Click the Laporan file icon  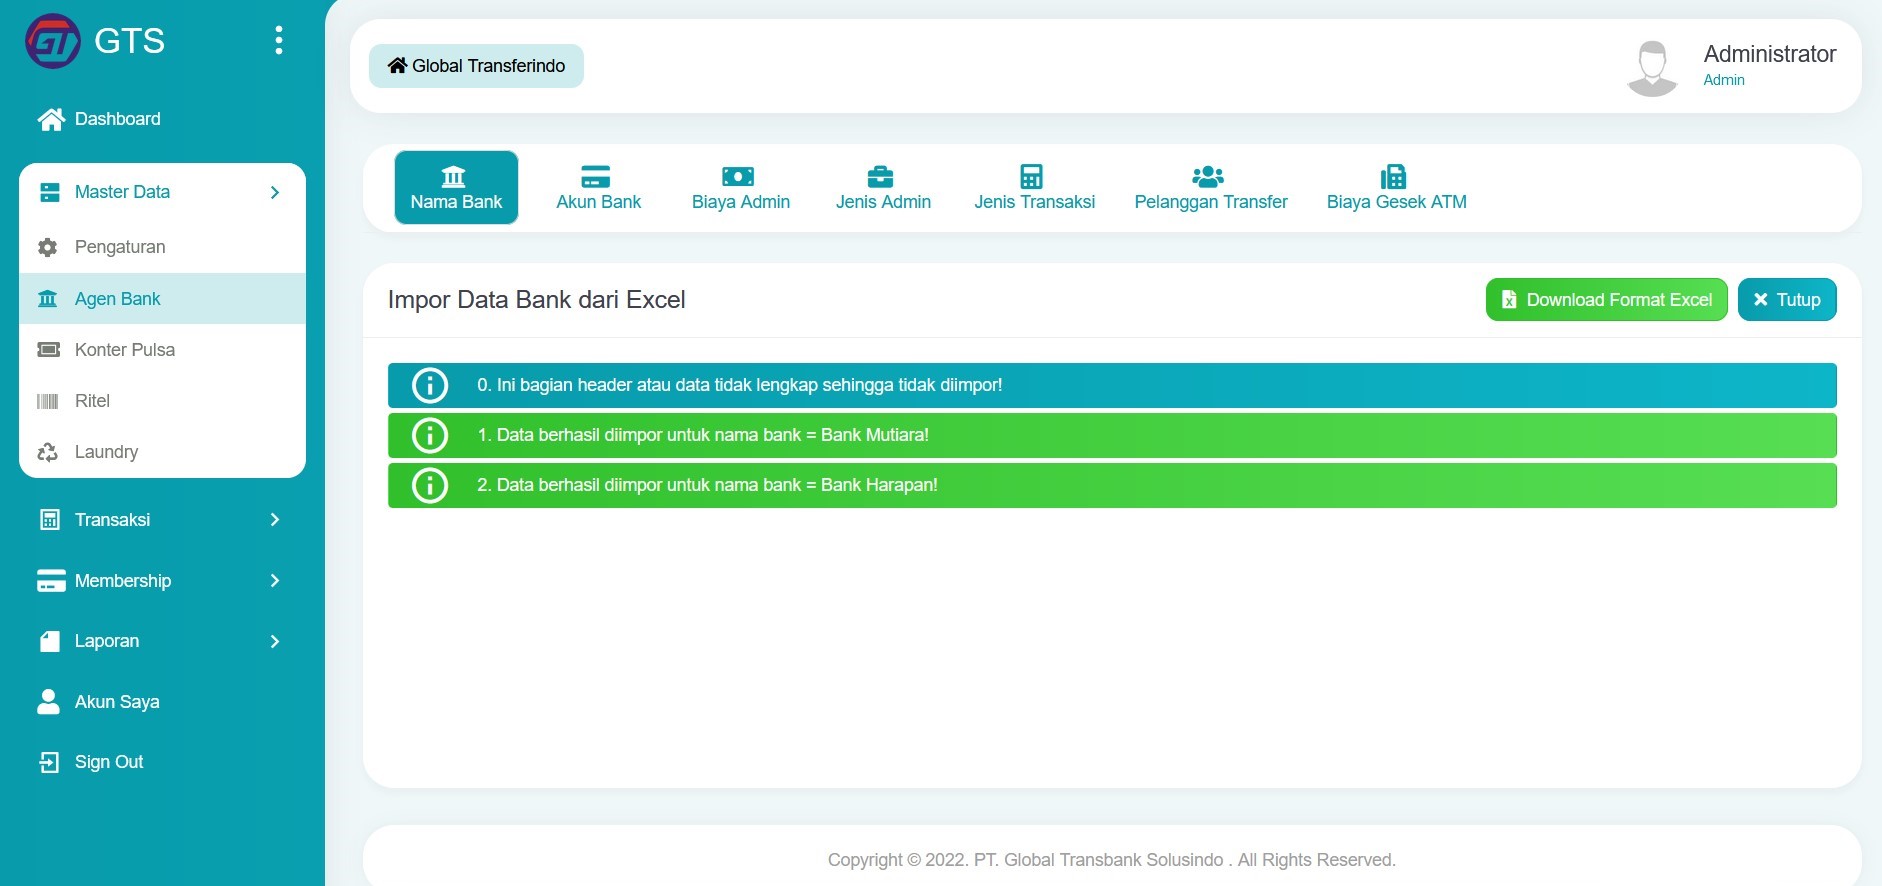pyautogui.click(x=50, y=641)
